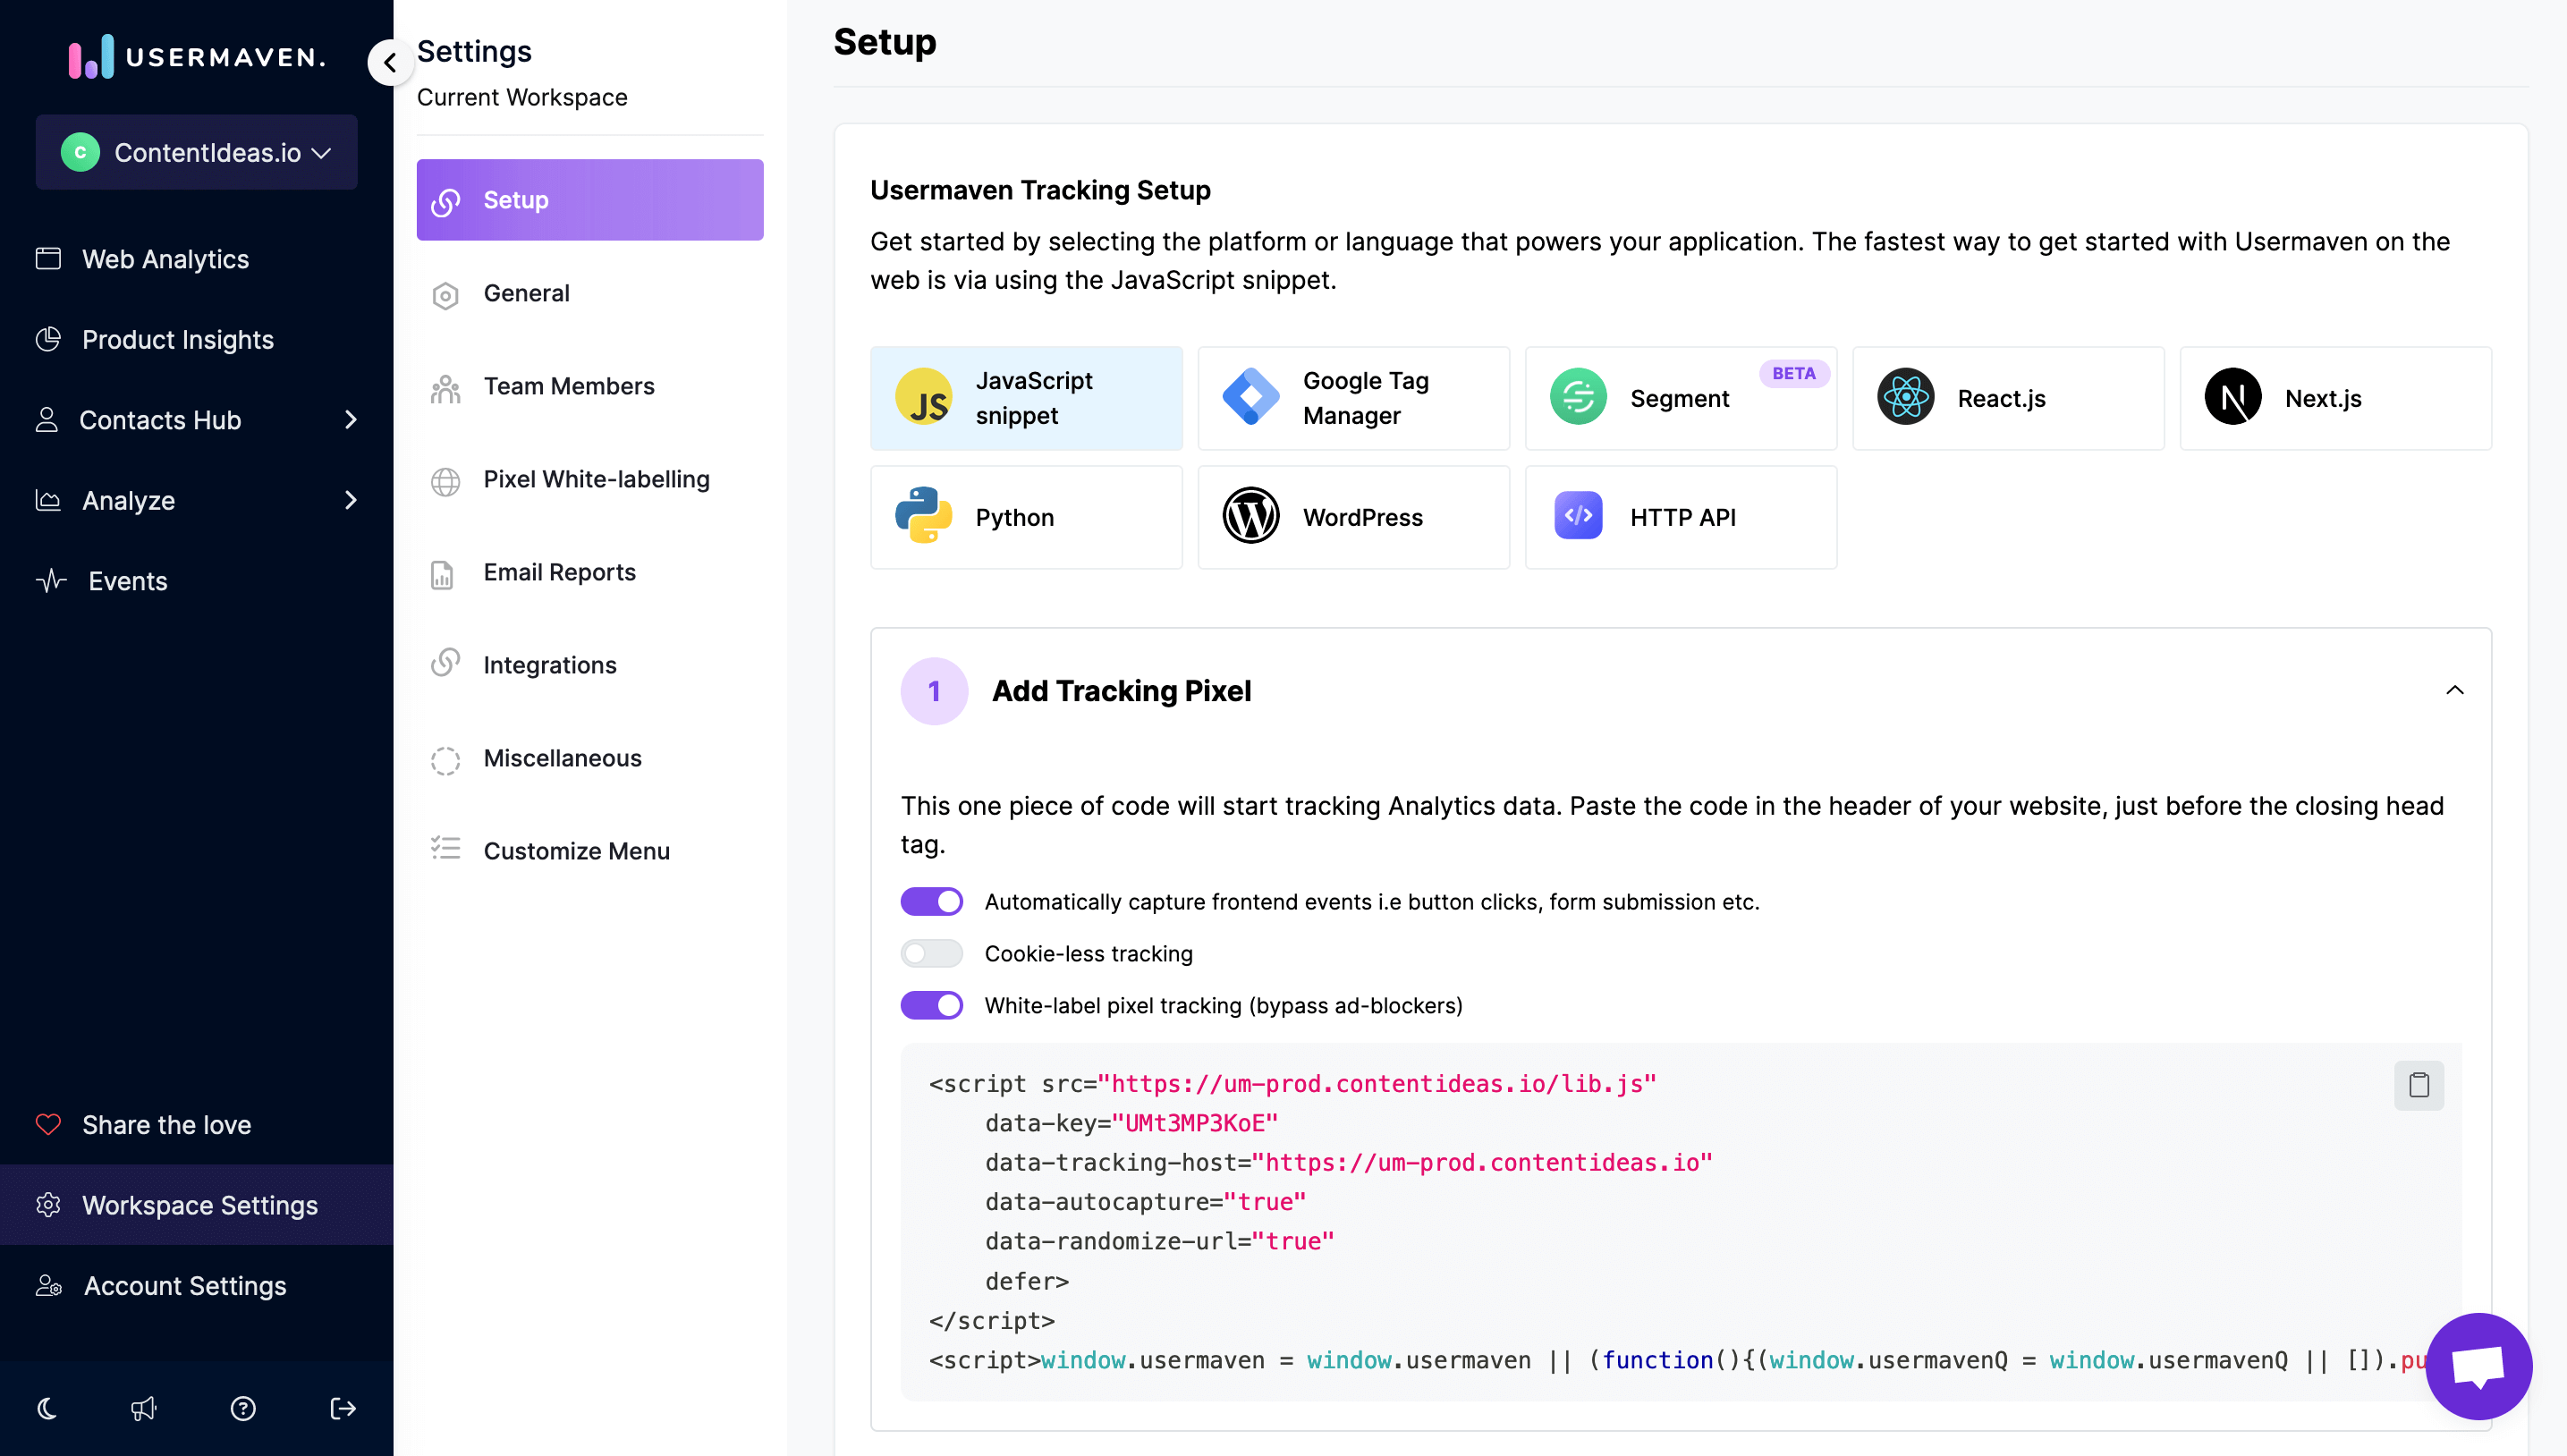The image size is (2567, 1456).
Task: Go to Integrations settings page
Action: (x=549, y=665)
